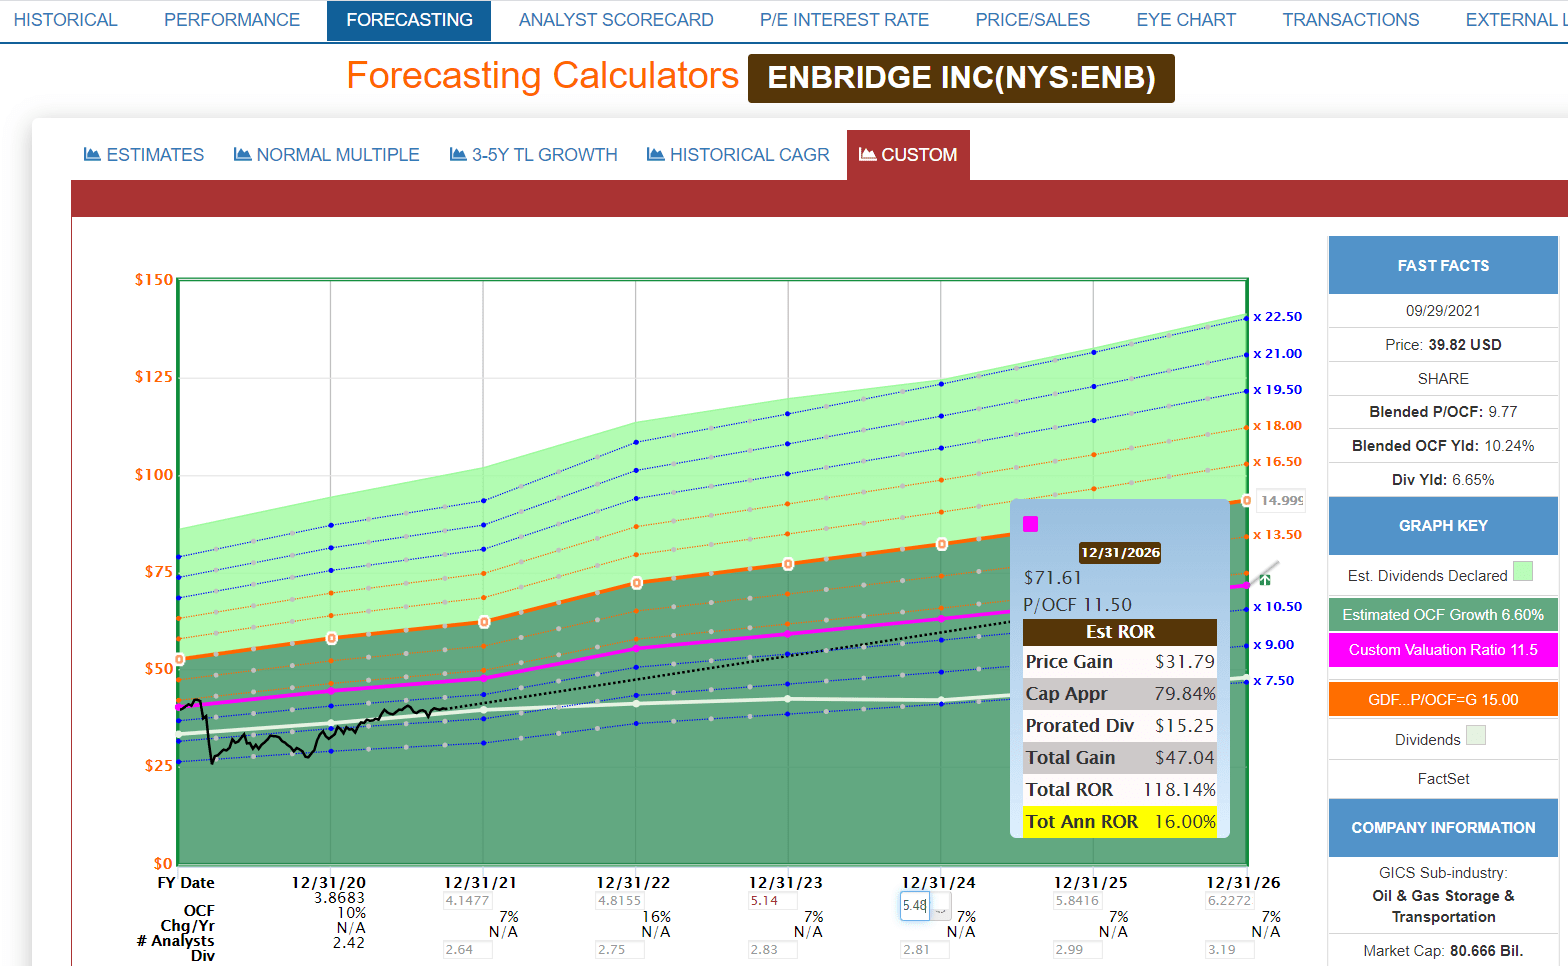The height and width of the screenshot is (966, 1568).
Task: Click the ENBRIDGE INC(NYS:ENB) title badge
Action: (961, 78)
